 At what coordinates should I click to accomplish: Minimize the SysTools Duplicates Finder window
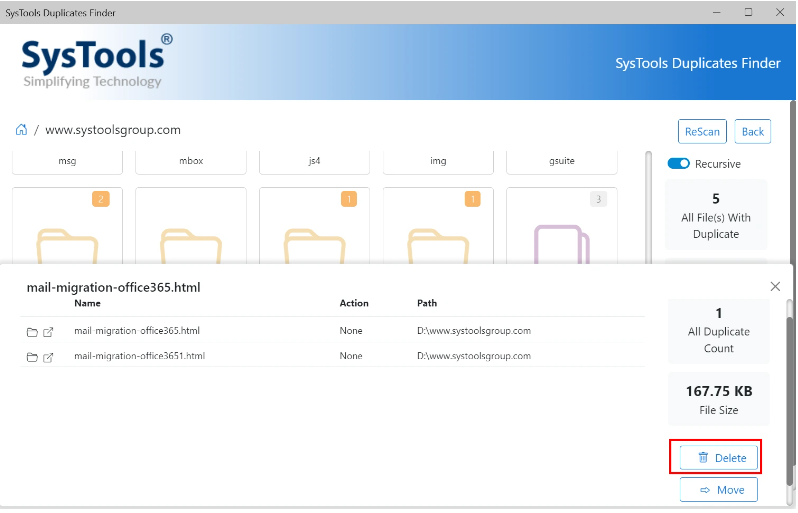717,12
